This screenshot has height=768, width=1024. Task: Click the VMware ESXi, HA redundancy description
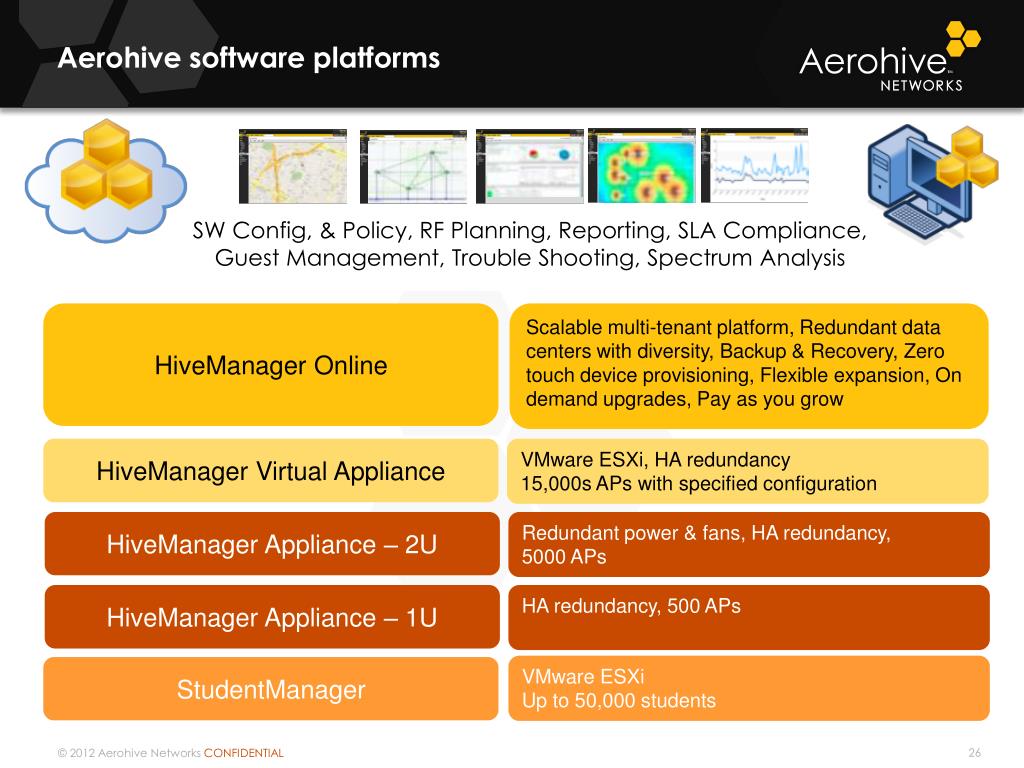click(x=748, y=472)
